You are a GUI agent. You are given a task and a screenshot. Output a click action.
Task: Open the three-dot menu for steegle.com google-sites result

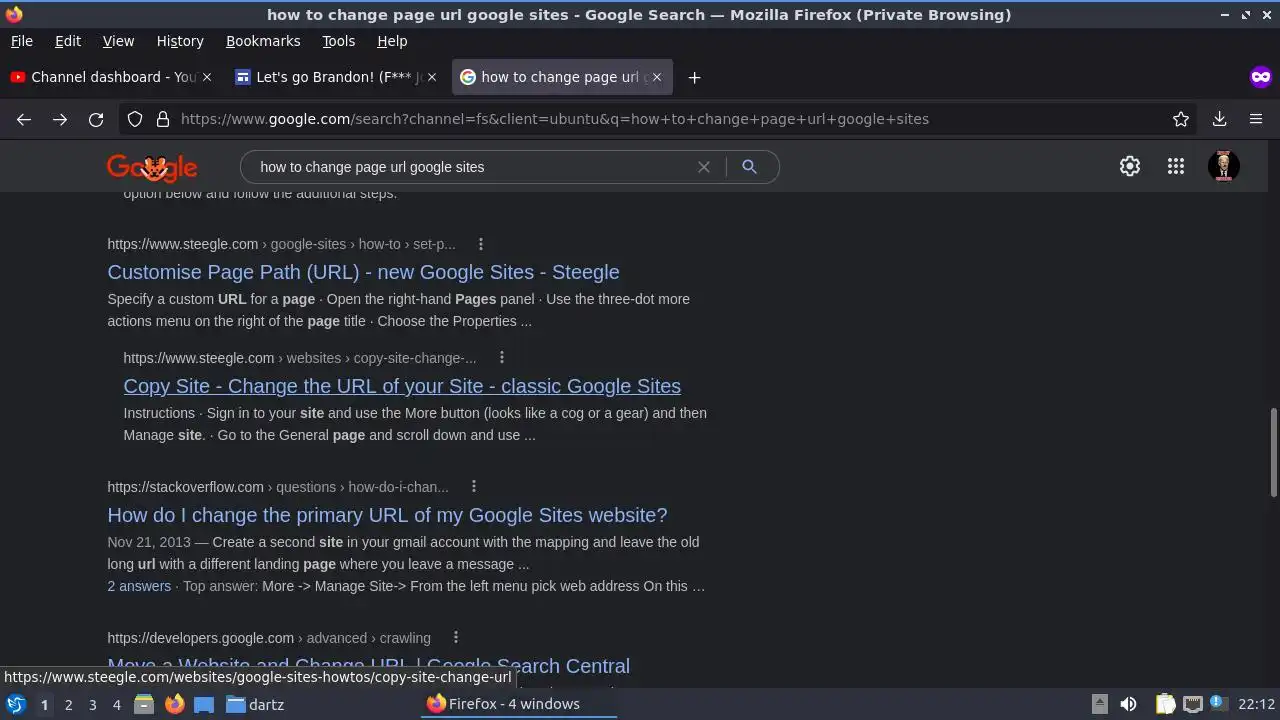click(x=481, y=244)
